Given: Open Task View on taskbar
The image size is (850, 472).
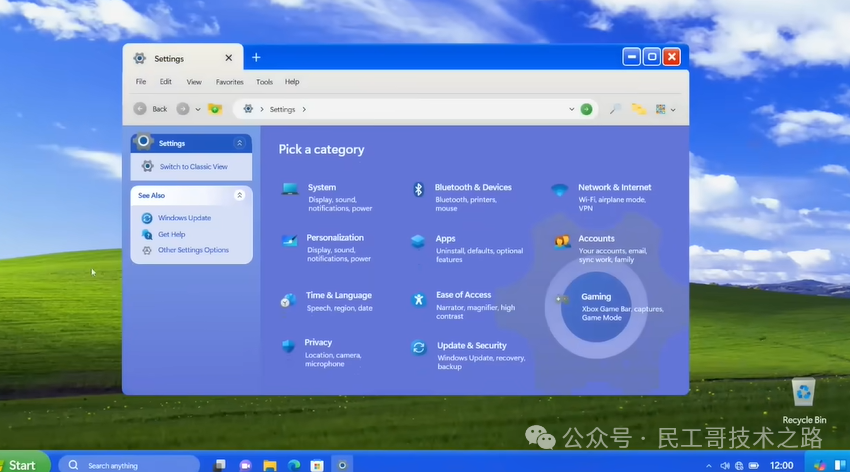Looking at the screenshot, I should [x=220, y=465].
